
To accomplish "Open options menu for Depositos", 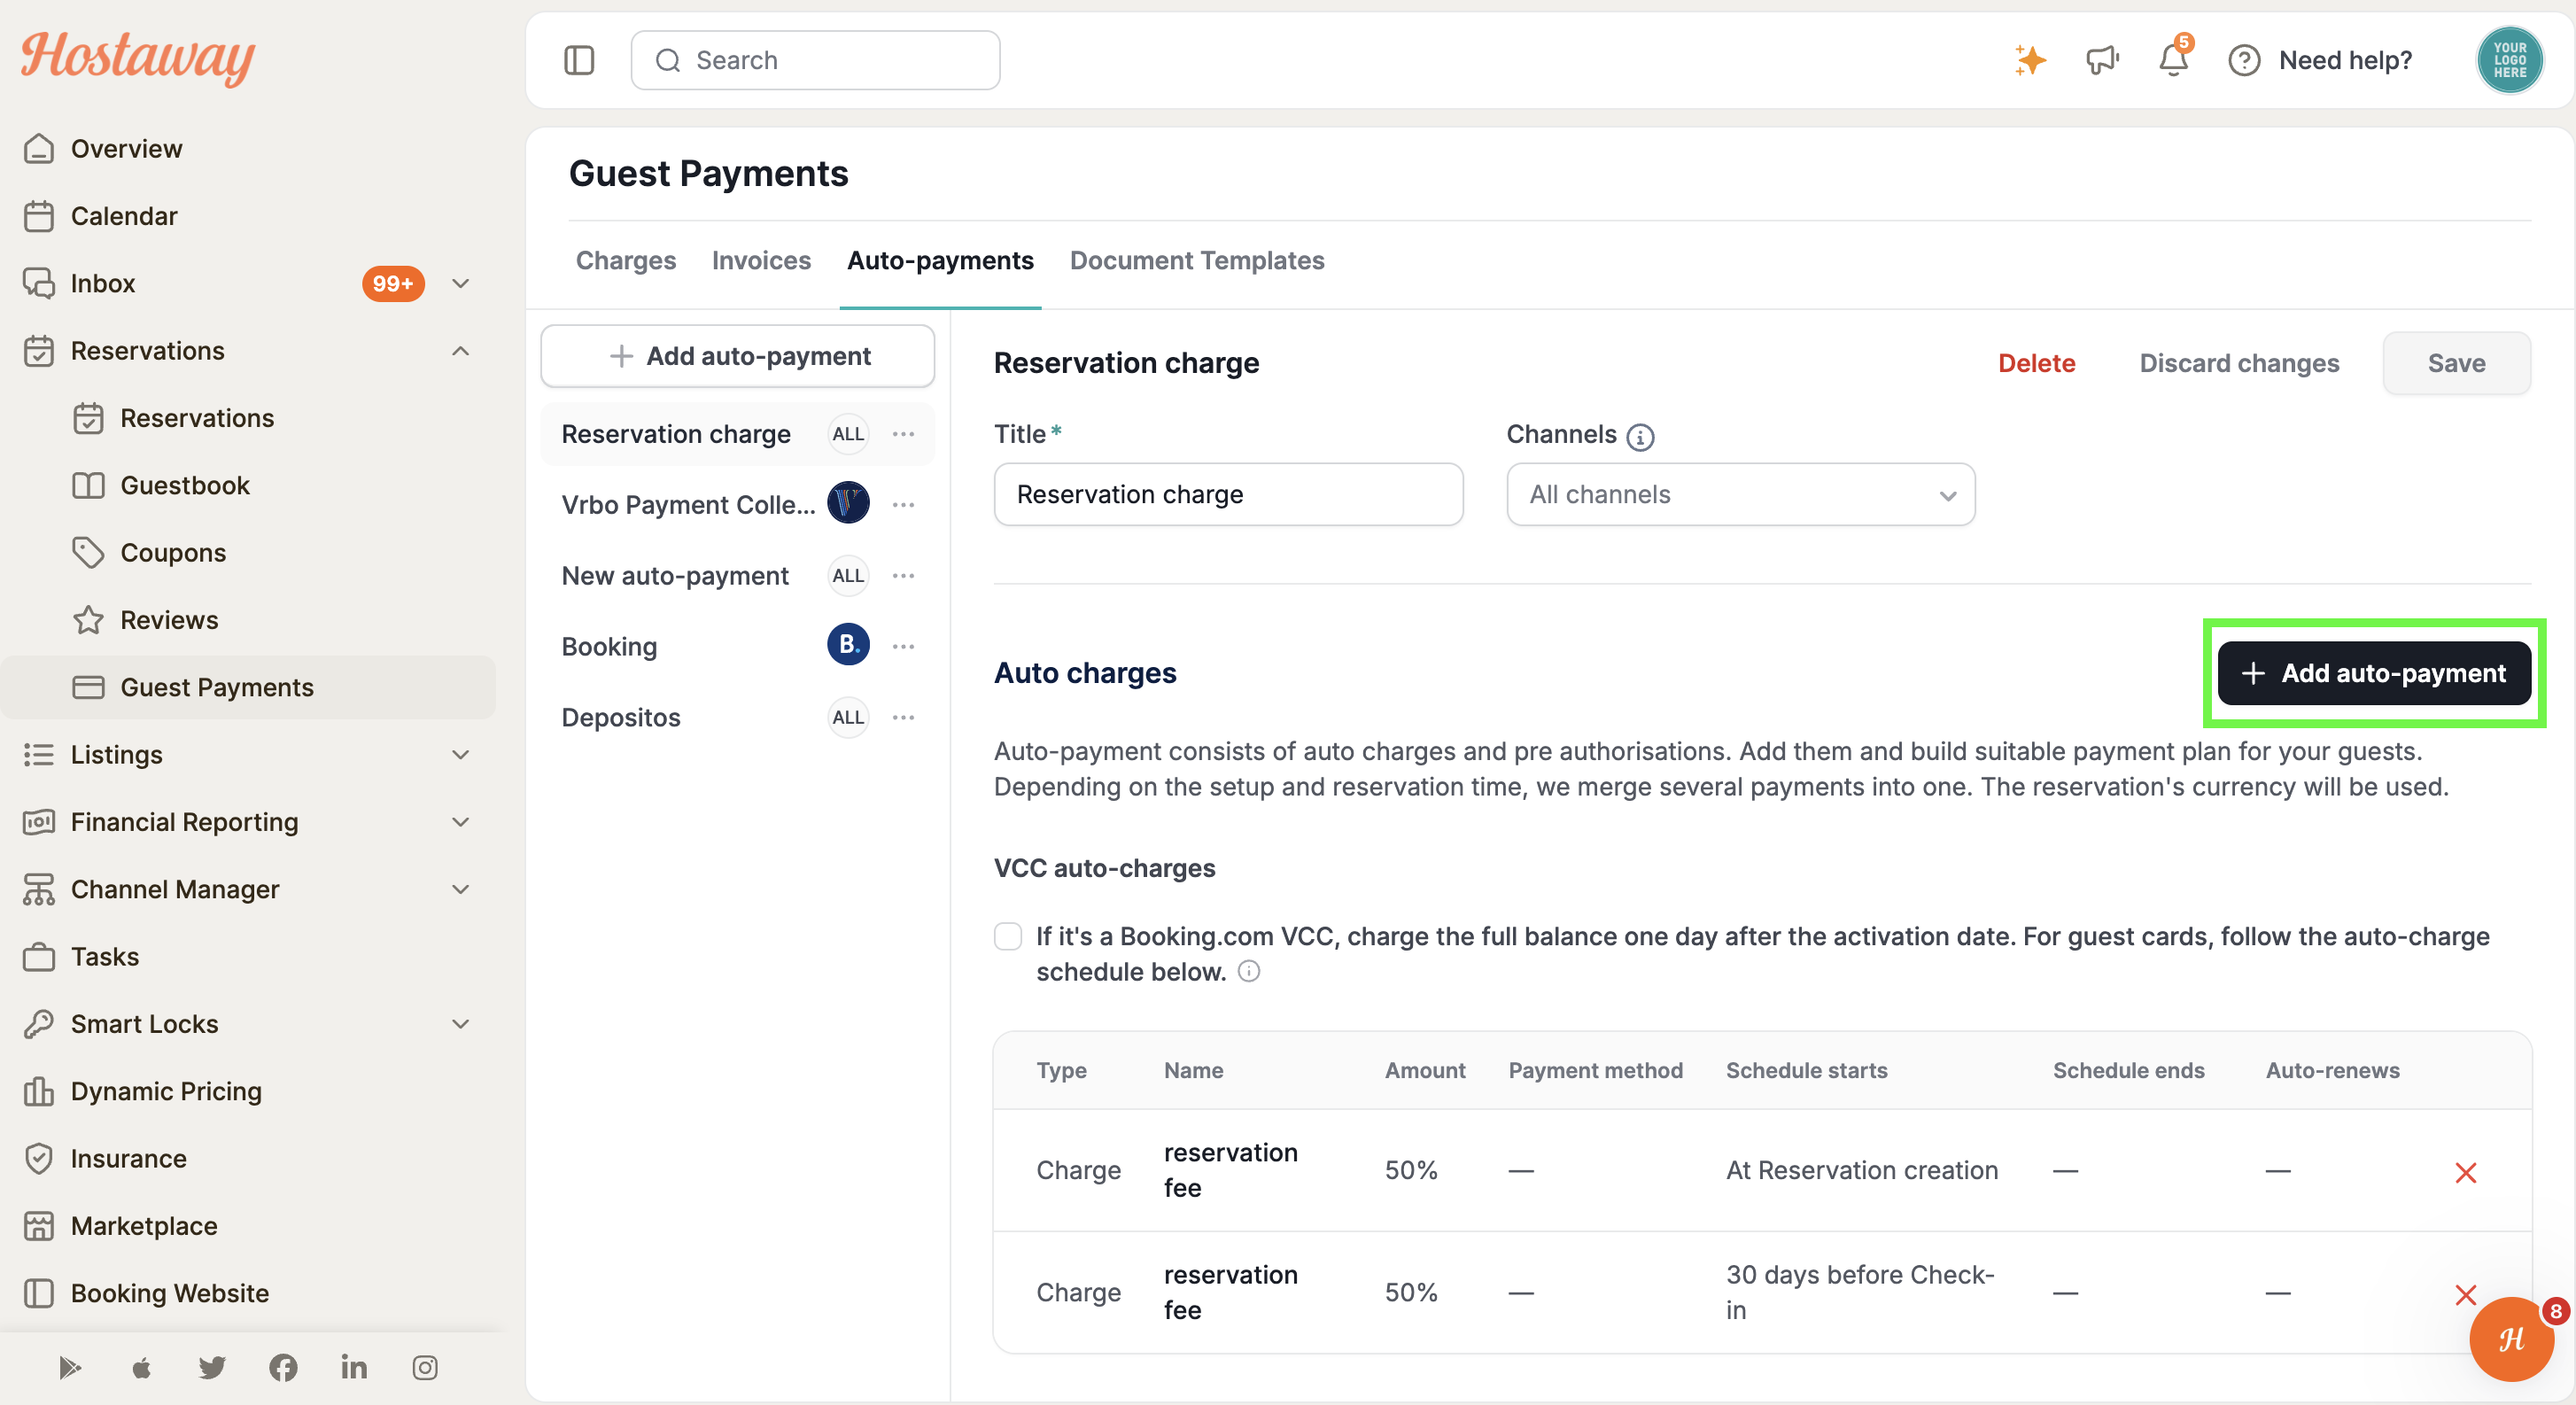I will pos(903,718).
